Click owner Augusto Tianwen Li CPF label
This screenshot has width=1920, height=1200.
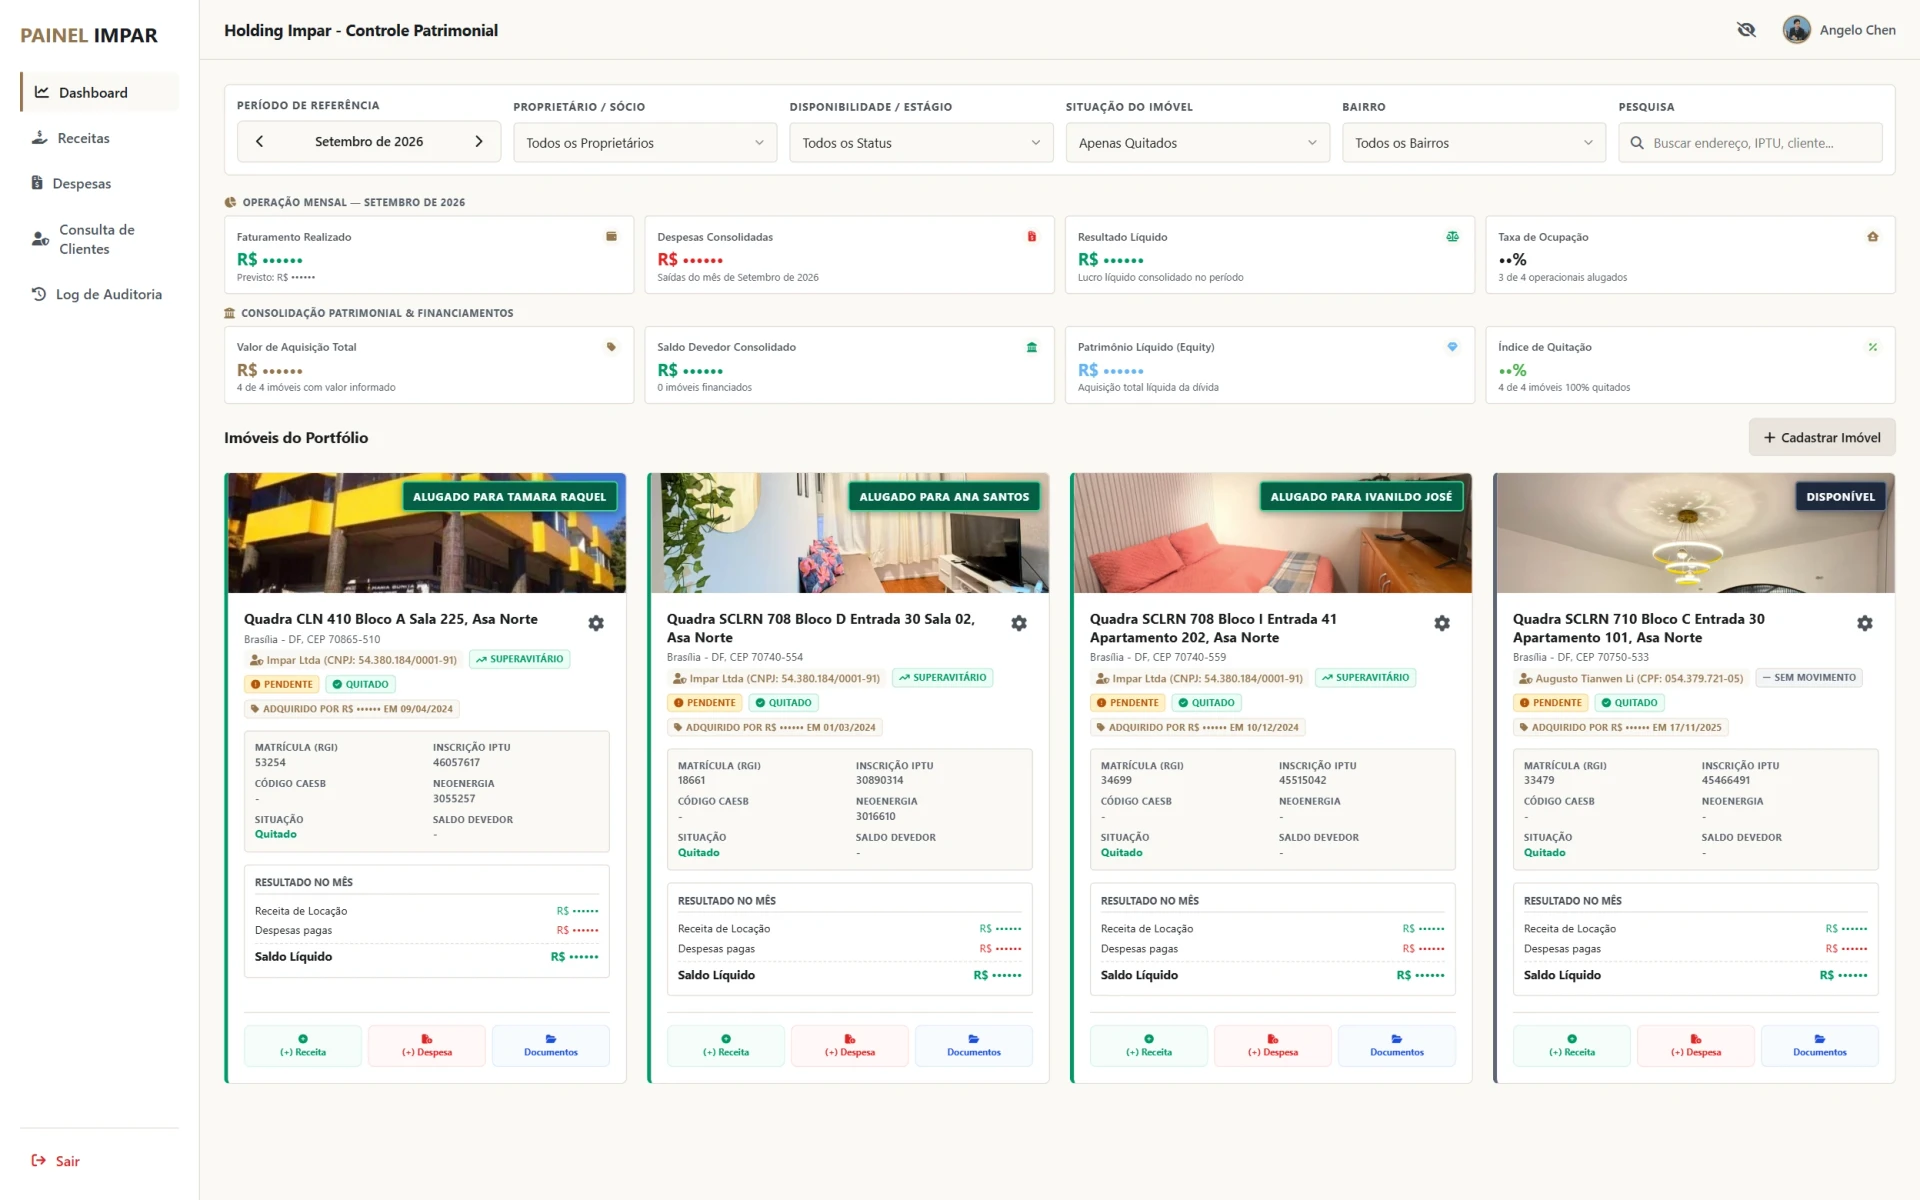[1630, 678]
